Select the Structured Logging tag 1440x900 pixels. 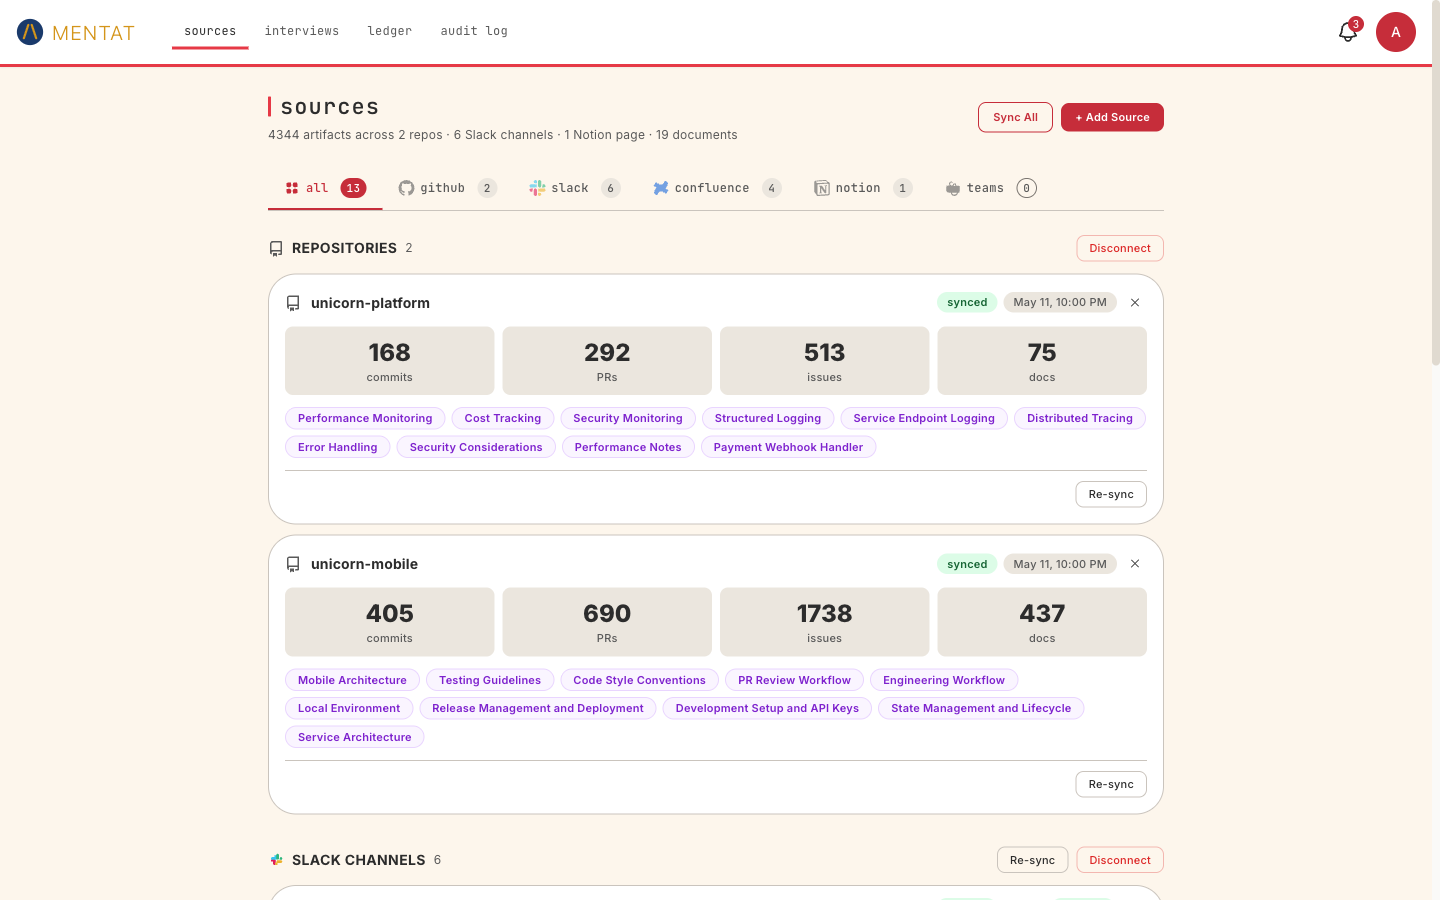click(x=768, y=418)
